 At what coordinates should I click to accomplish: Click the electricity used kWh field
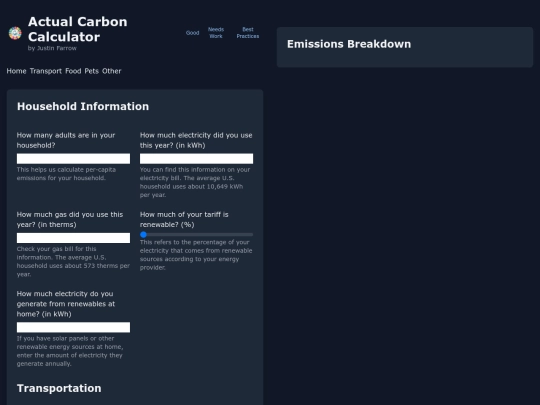pos(196,158)
